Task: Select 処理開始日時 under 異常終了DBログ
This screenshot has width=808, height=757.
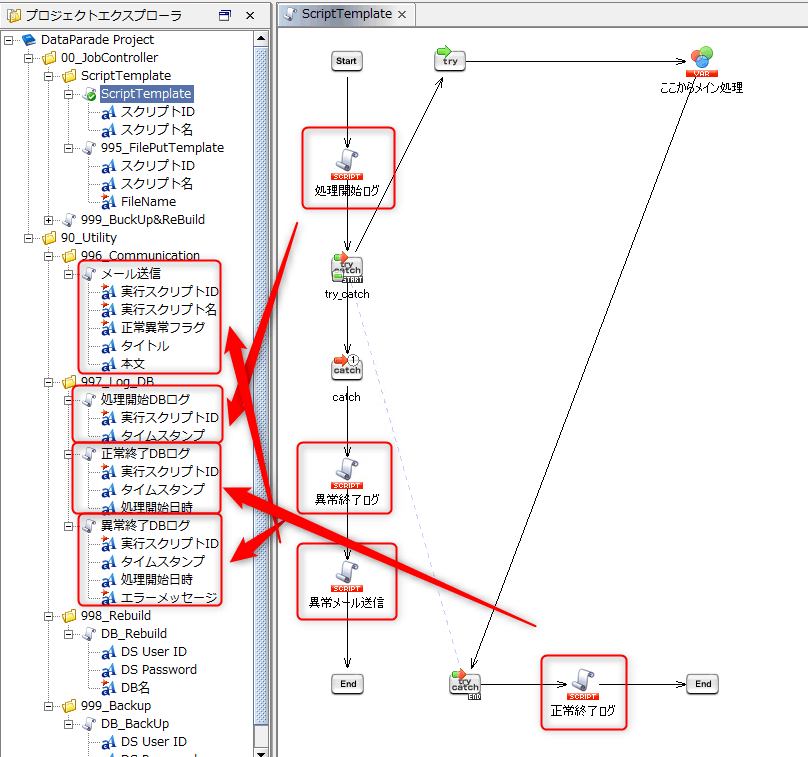Action: click(157, 580)
